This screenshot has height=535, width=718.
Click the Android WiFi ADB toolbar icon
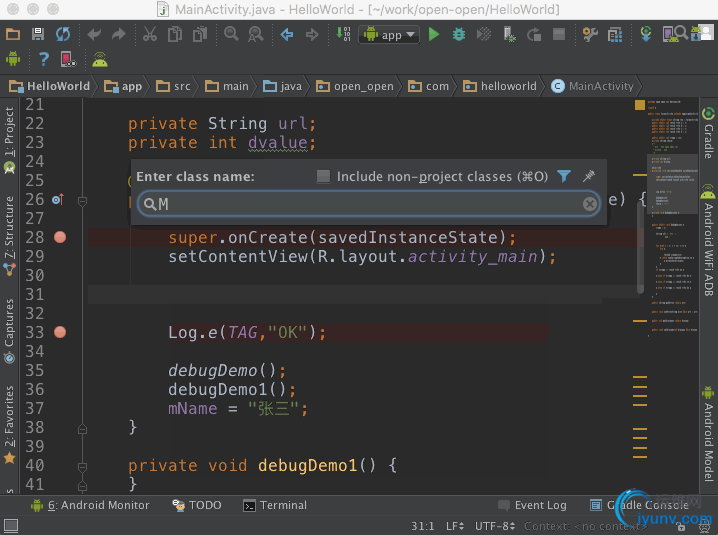(x=100, y=59)
